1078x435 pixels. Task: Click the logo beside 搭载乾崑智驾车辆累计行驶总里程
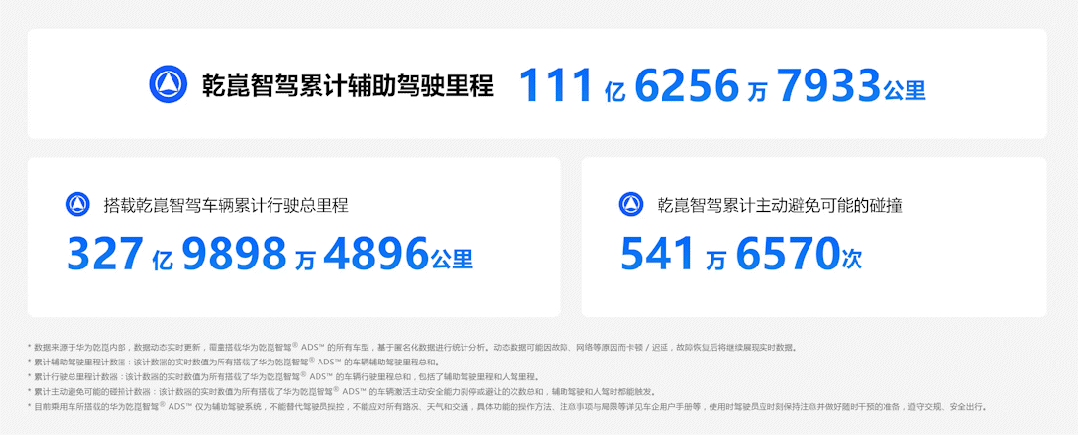pyautogui.click(x=78, y=204)
